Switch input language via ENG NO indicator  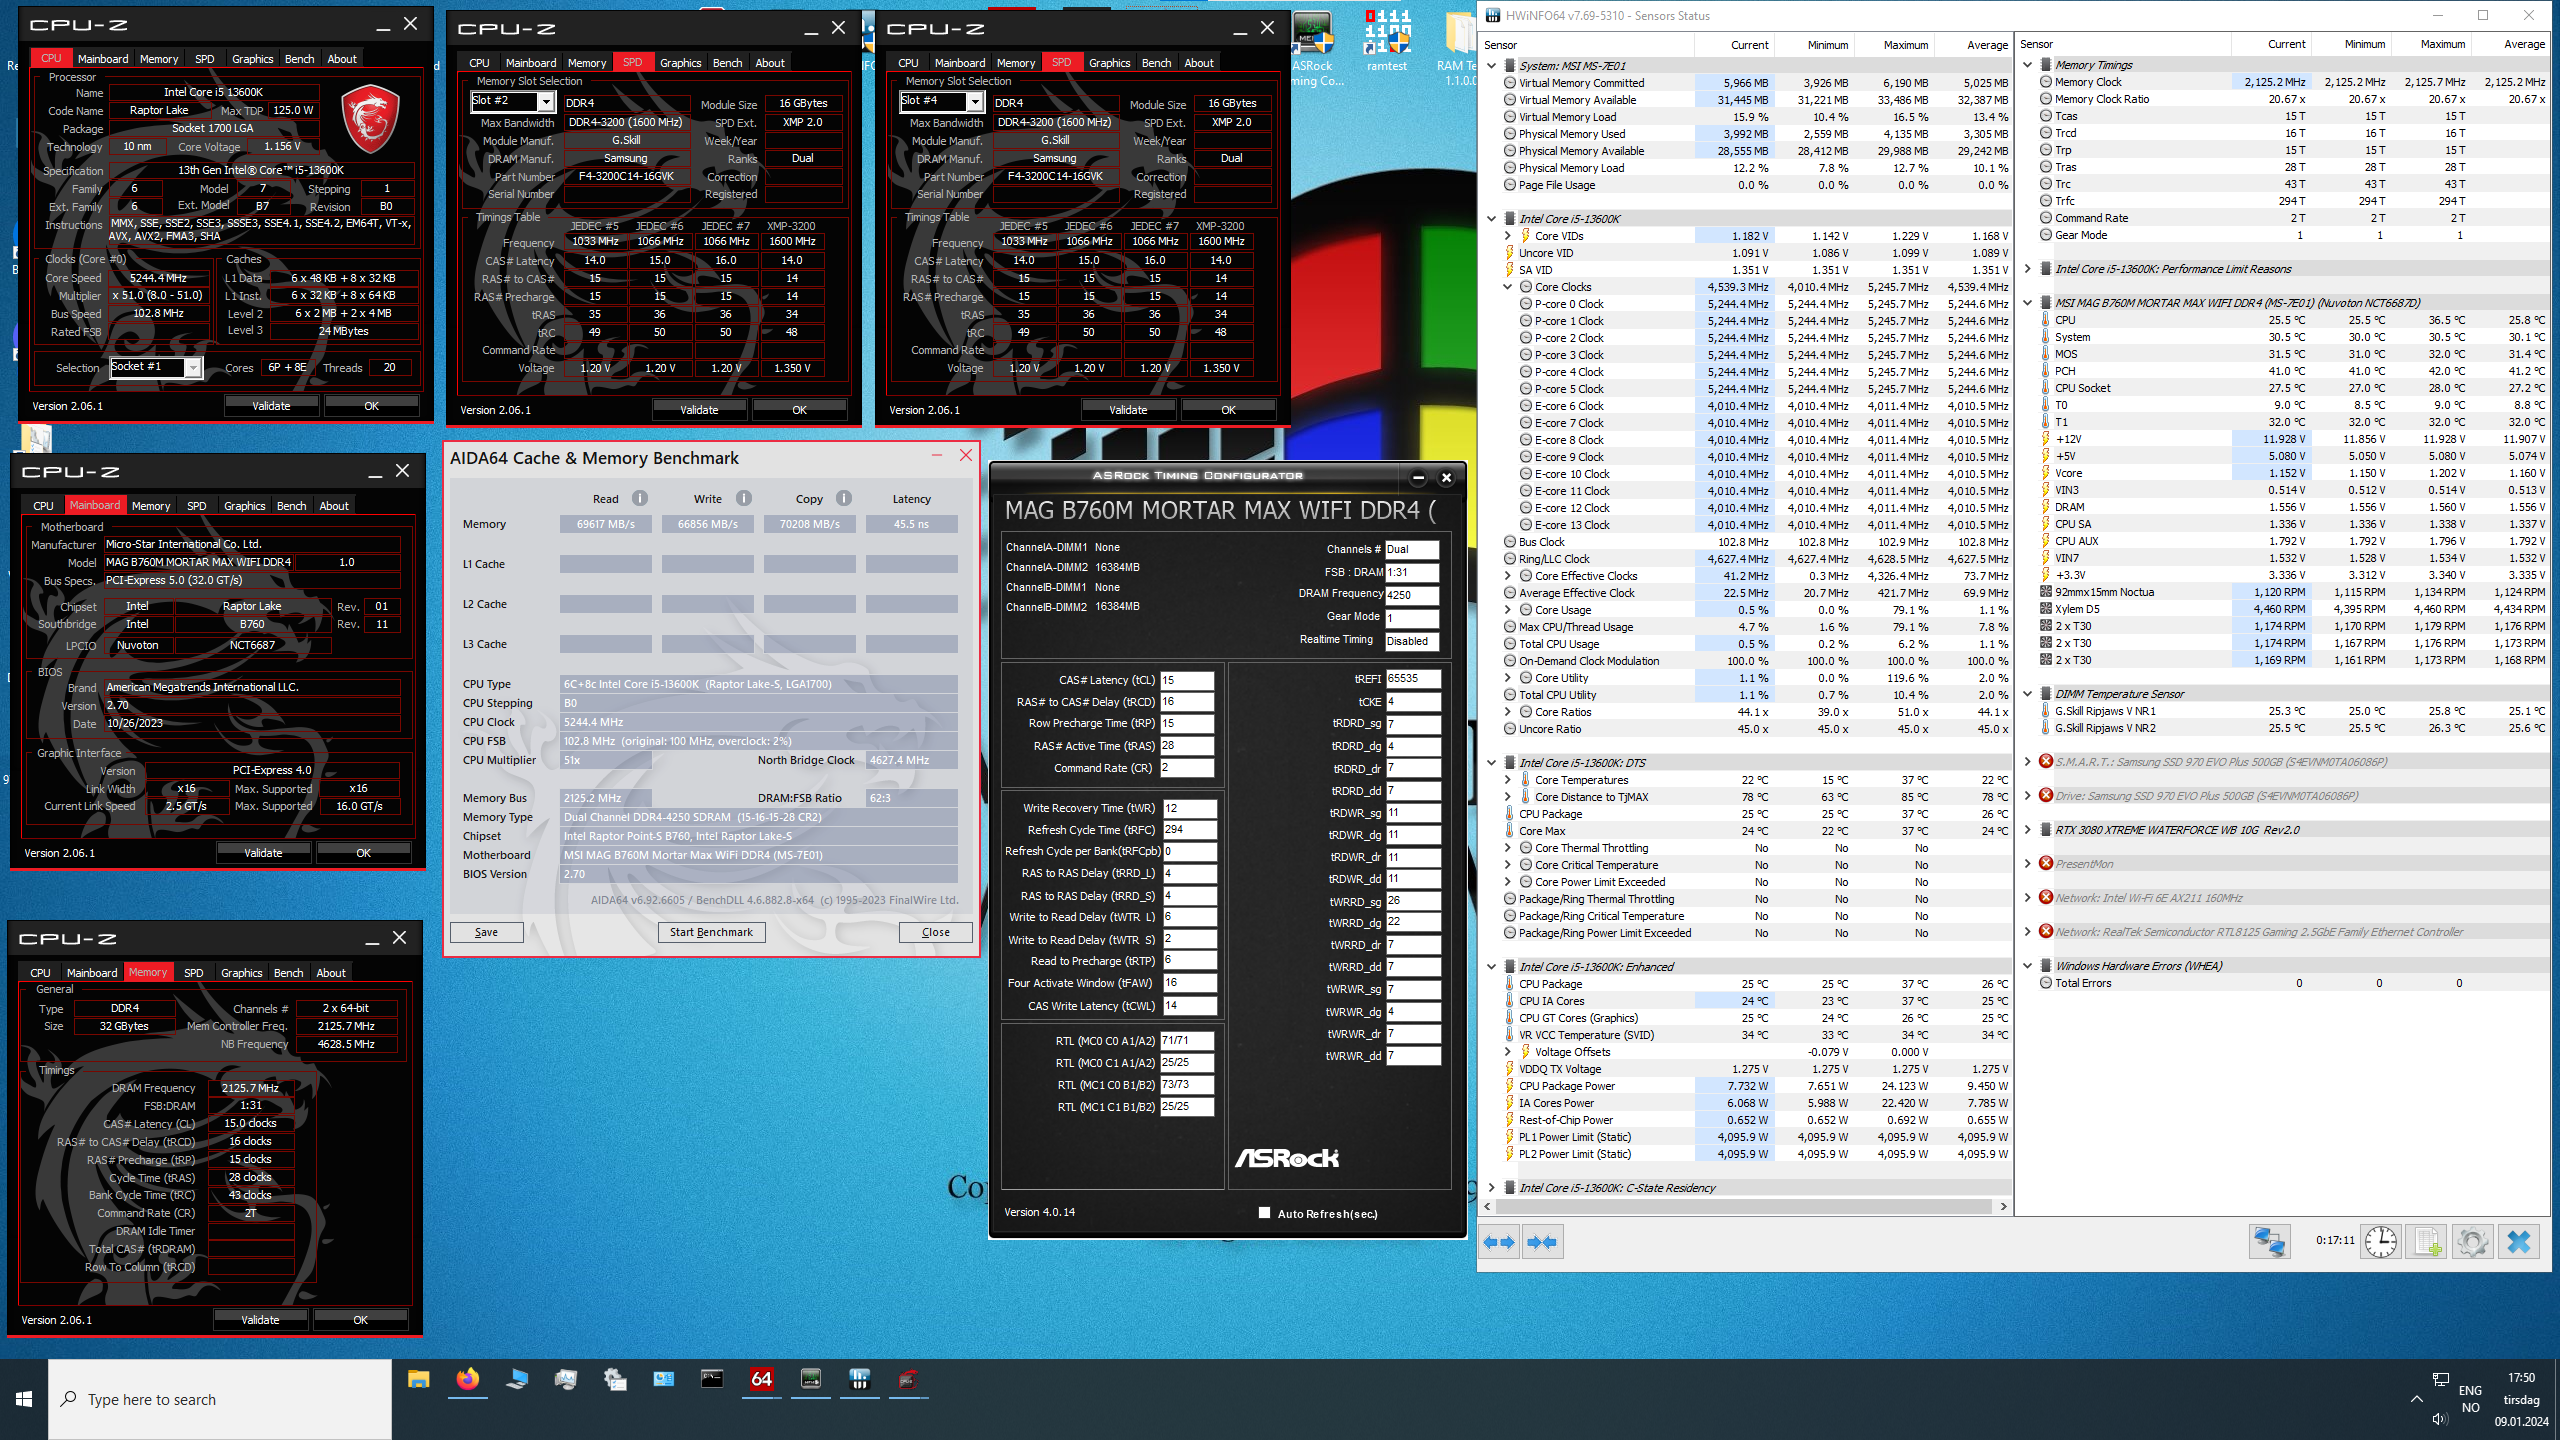pyautogui.click(x=2470, y=1399)
